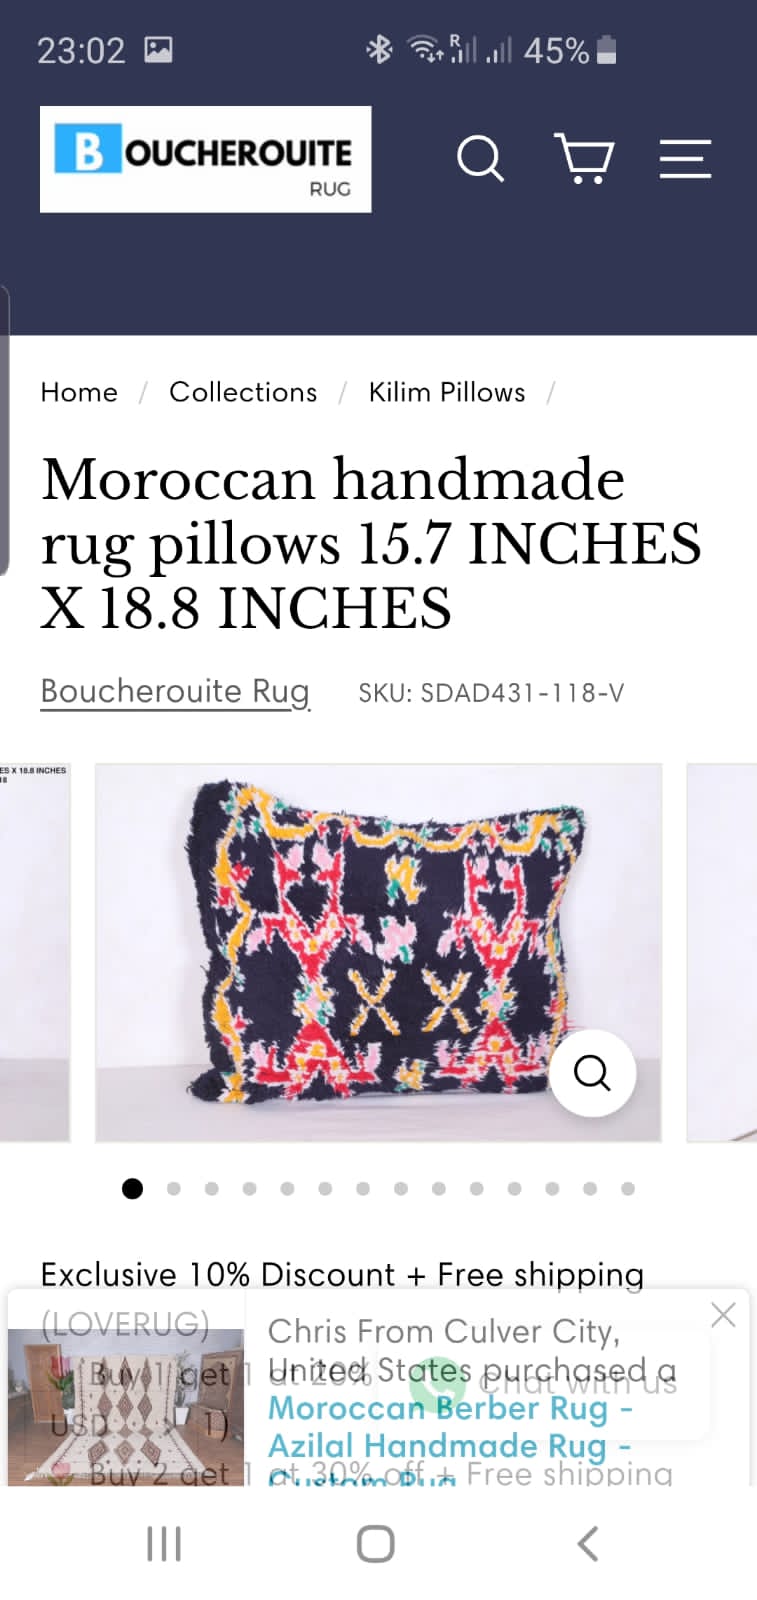This screenshot has height=1600, width=757.
Task: Click the Boucherouite Rug logo
Action: coord(205,159)
